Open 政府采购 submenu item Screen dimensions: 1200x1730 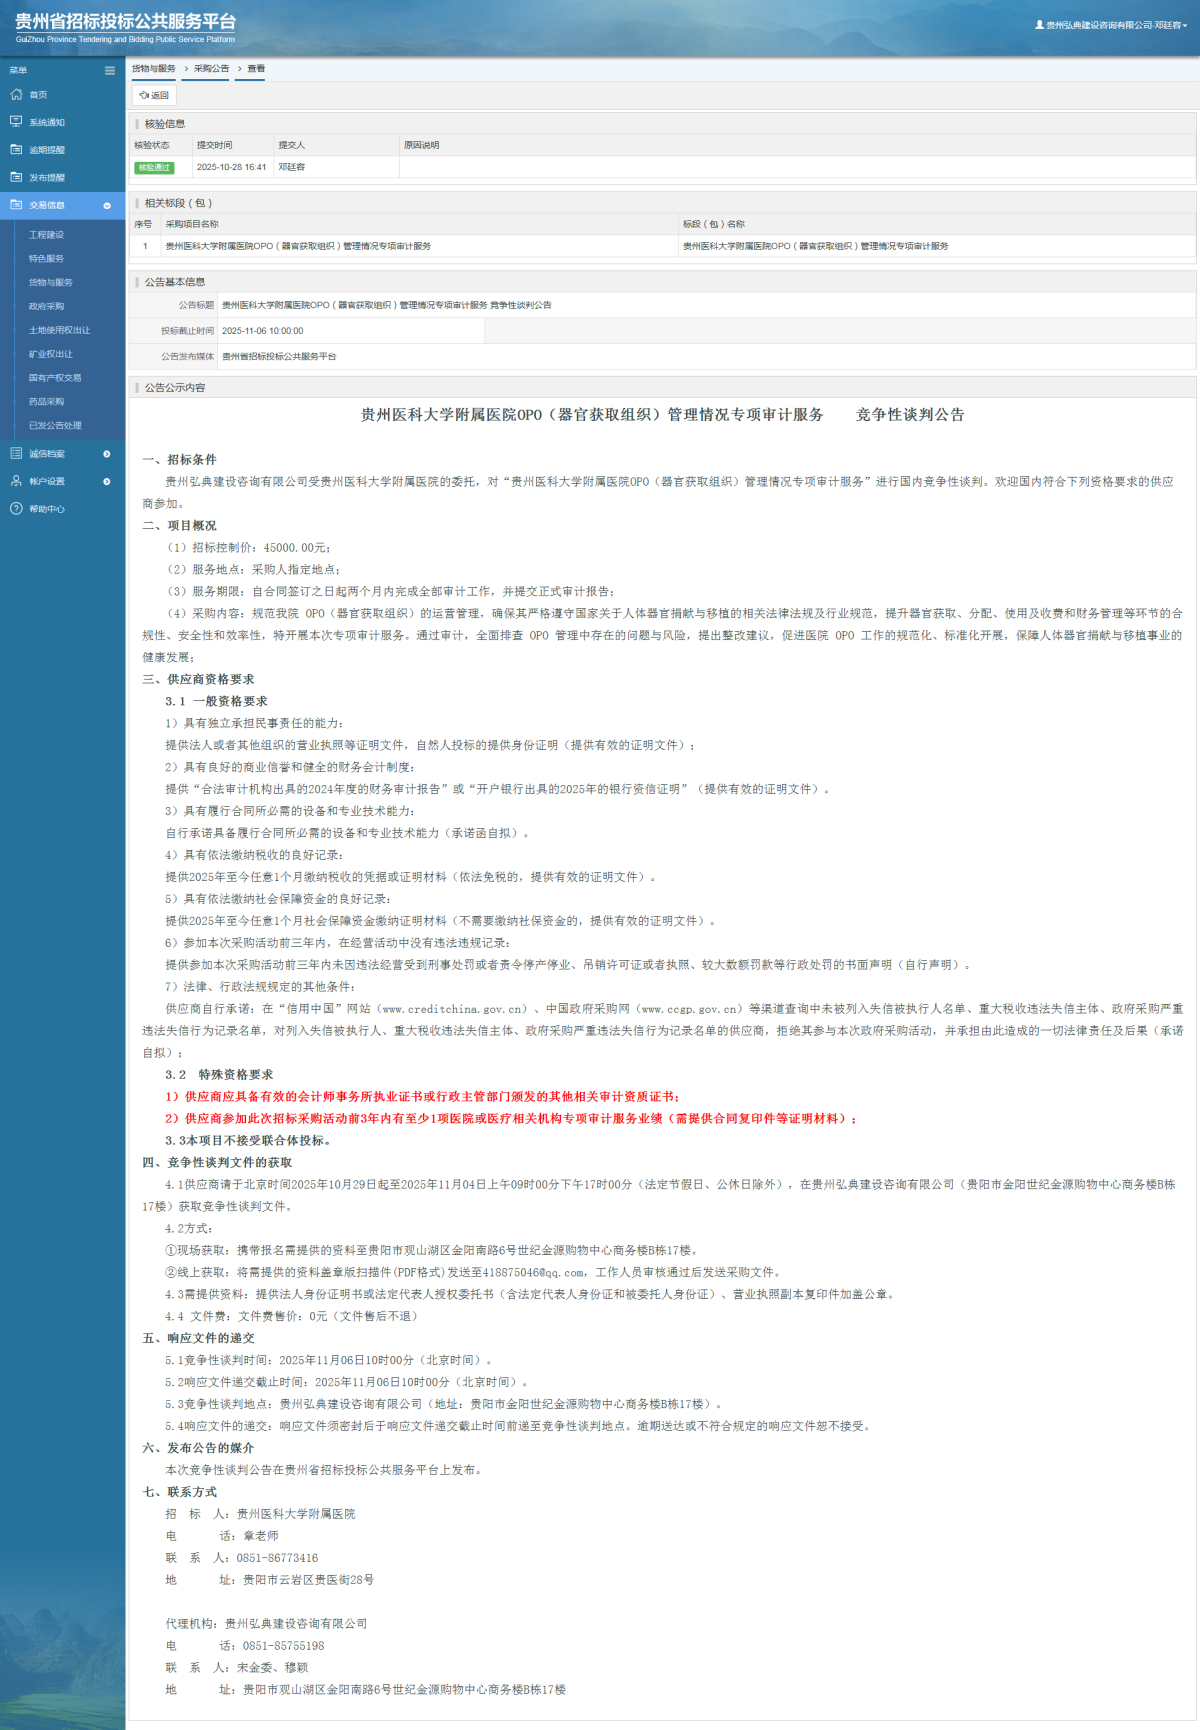(x=46, y=307)
